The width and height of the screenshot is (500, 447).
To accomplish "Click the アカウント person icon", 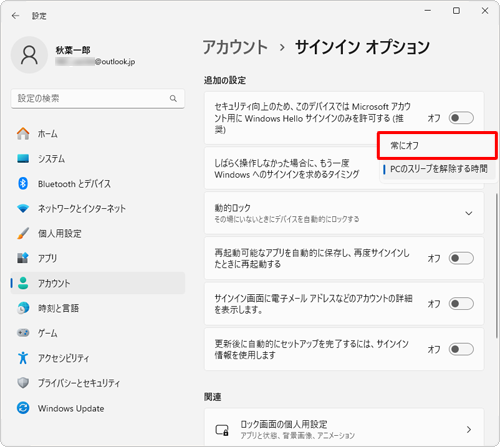I will point(23,283).
